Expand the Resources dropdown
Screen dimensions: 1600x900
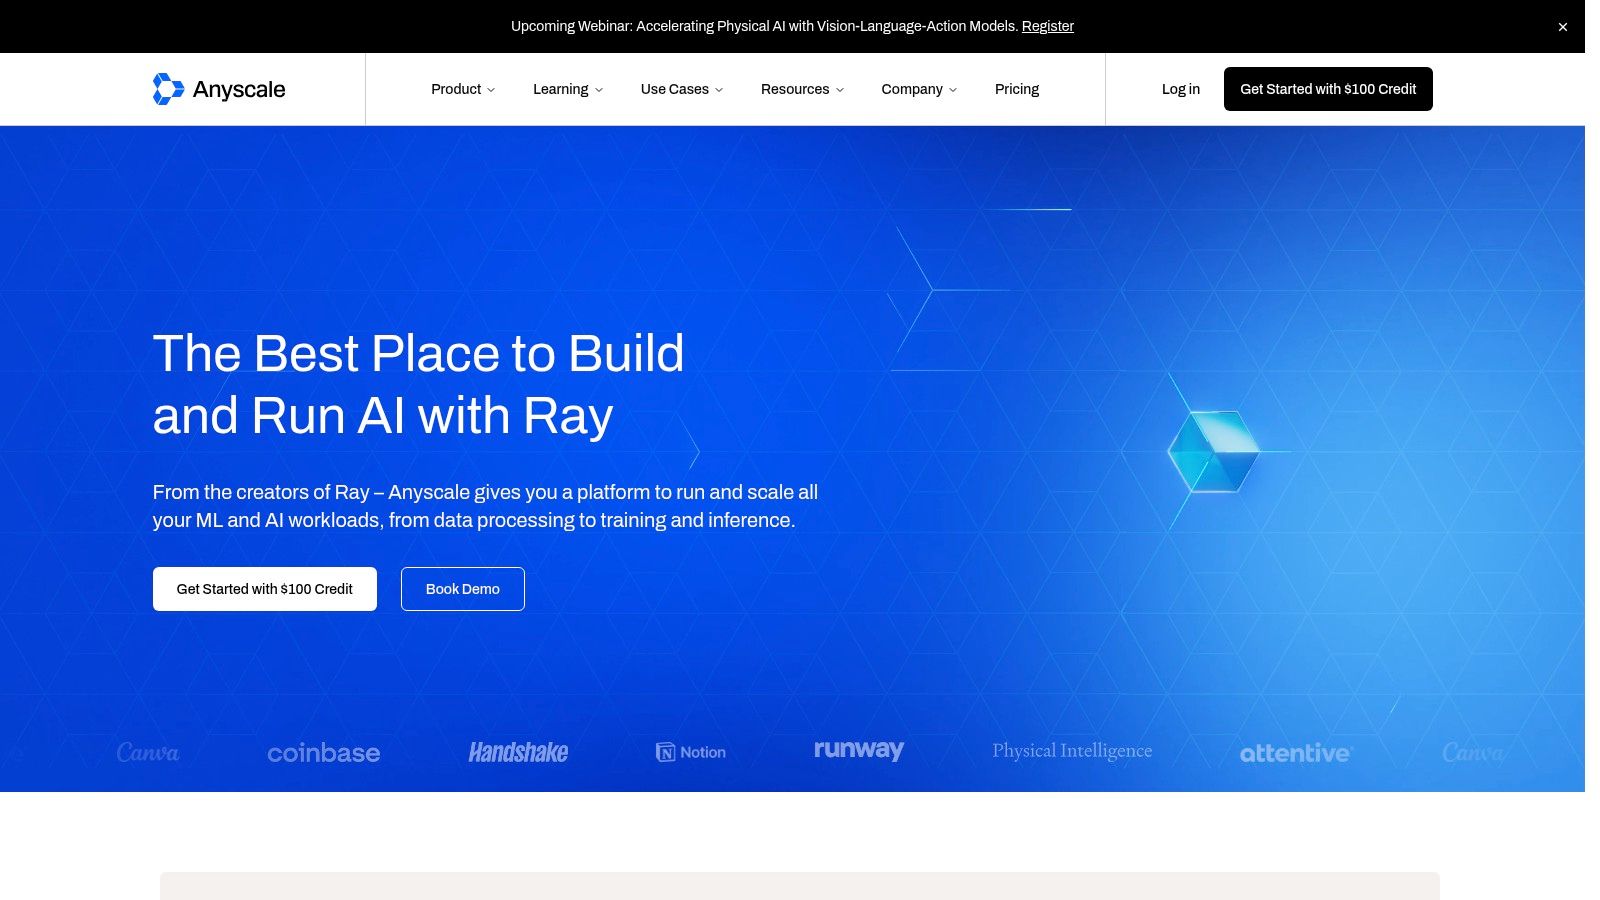(x=802, y=89)
